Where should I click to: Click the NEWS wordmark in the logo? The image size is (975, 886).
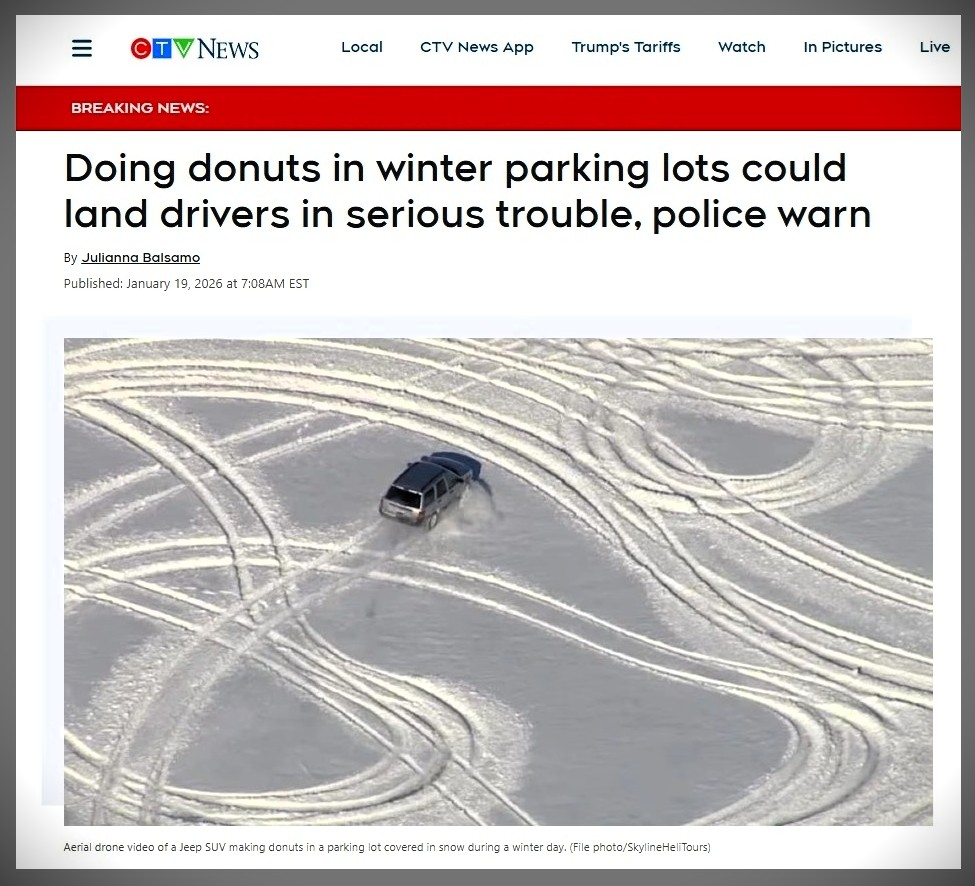click(x=228, y=48)
